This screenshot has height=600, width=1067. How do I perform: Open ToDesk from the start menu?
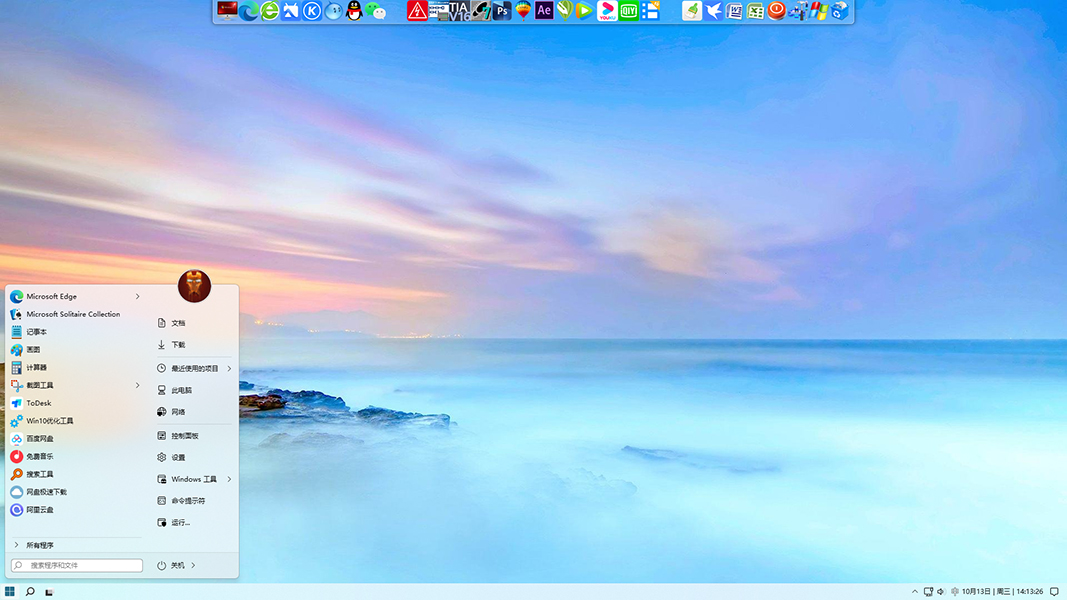click(38, 403)
